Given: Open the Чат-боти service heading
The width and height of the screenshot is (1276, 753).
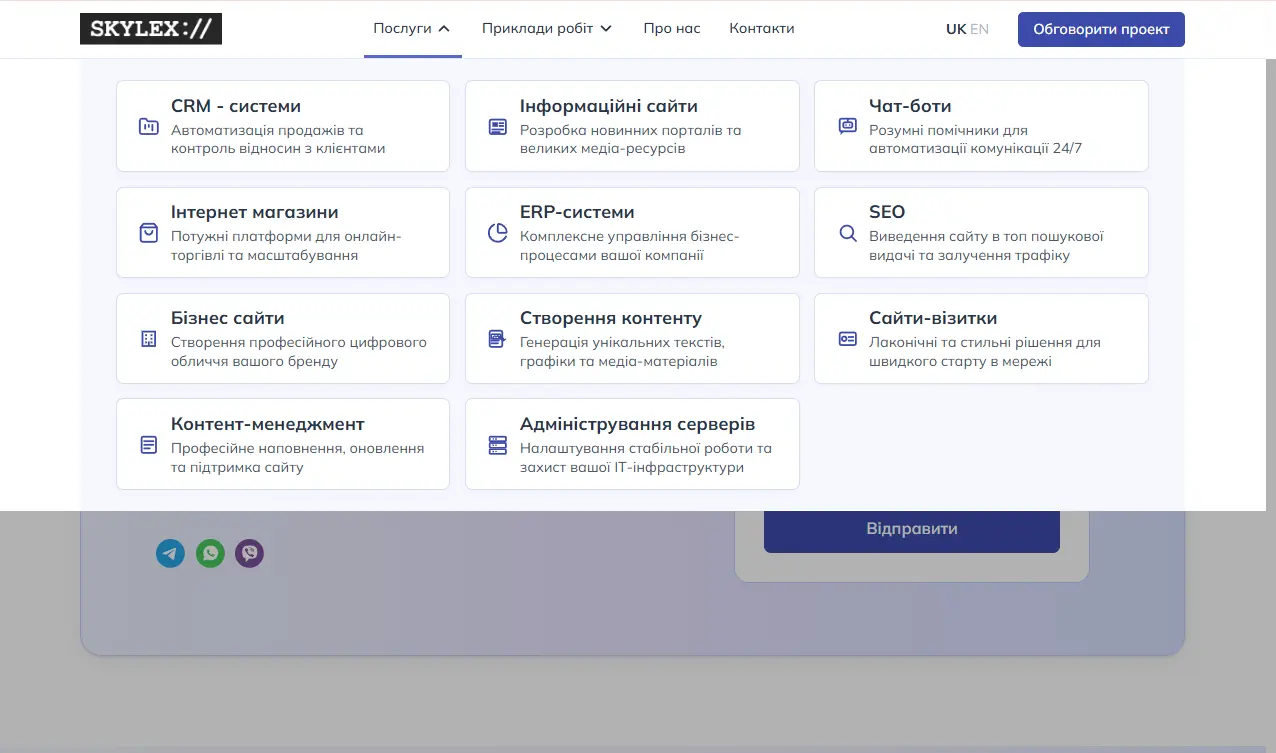Looking at the screenshot, I should click(910, 106).
